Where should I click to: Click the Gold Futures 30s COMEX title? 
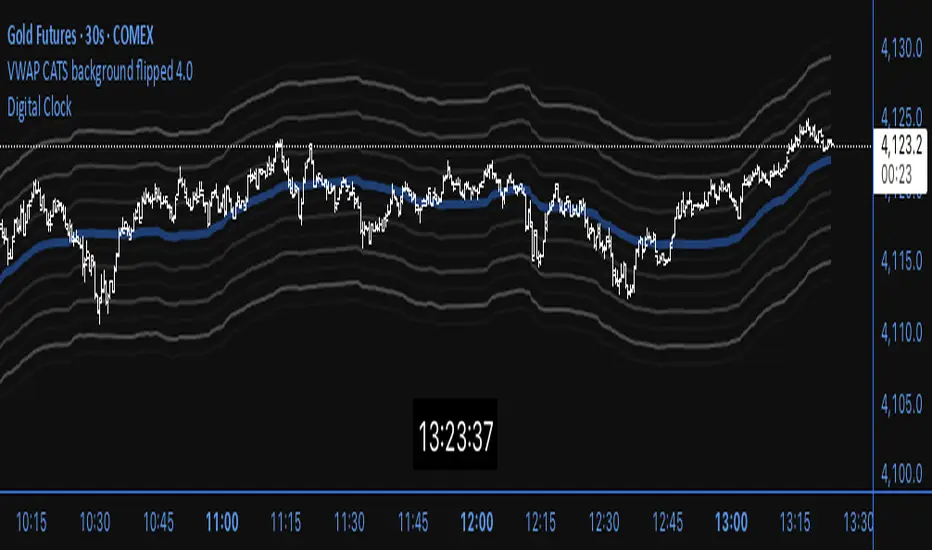[x=80, y=36]
